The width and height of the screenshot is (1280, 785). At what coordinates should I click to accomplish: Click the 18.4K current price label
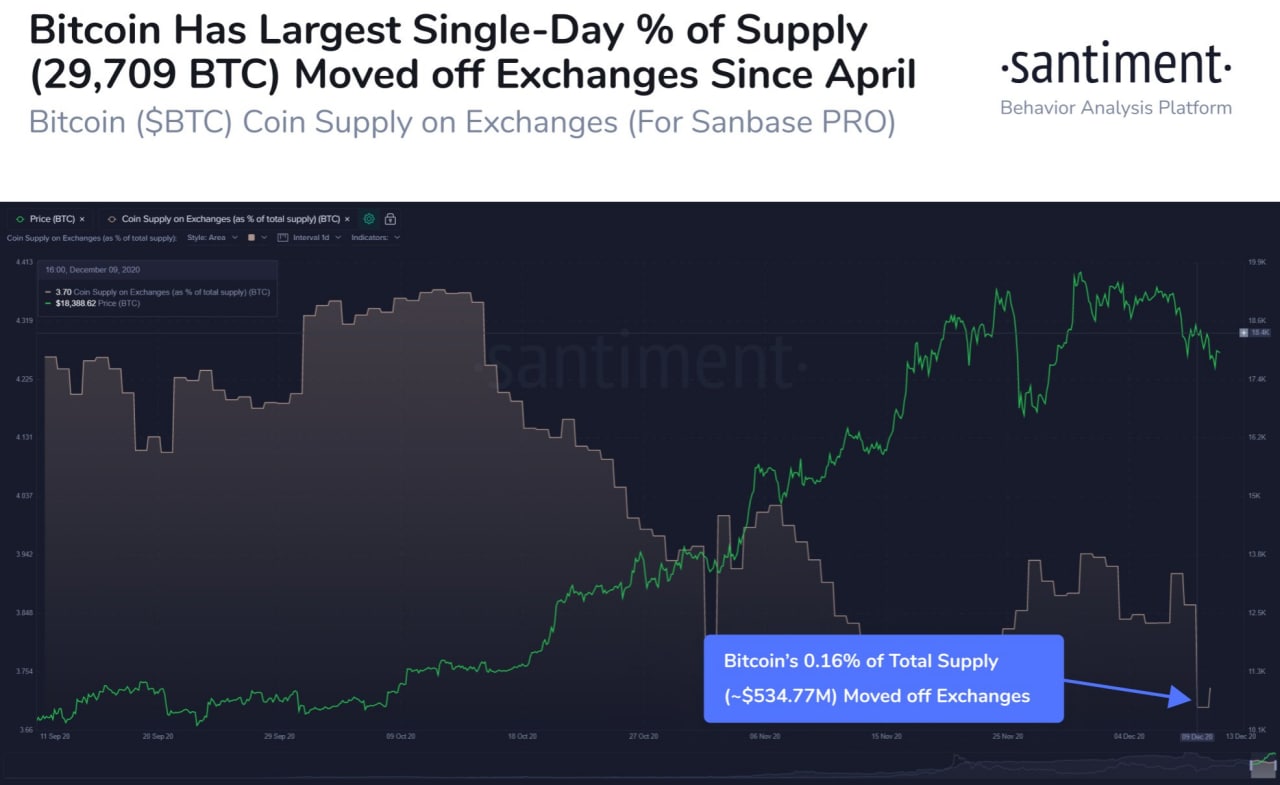pos(1259,332)
